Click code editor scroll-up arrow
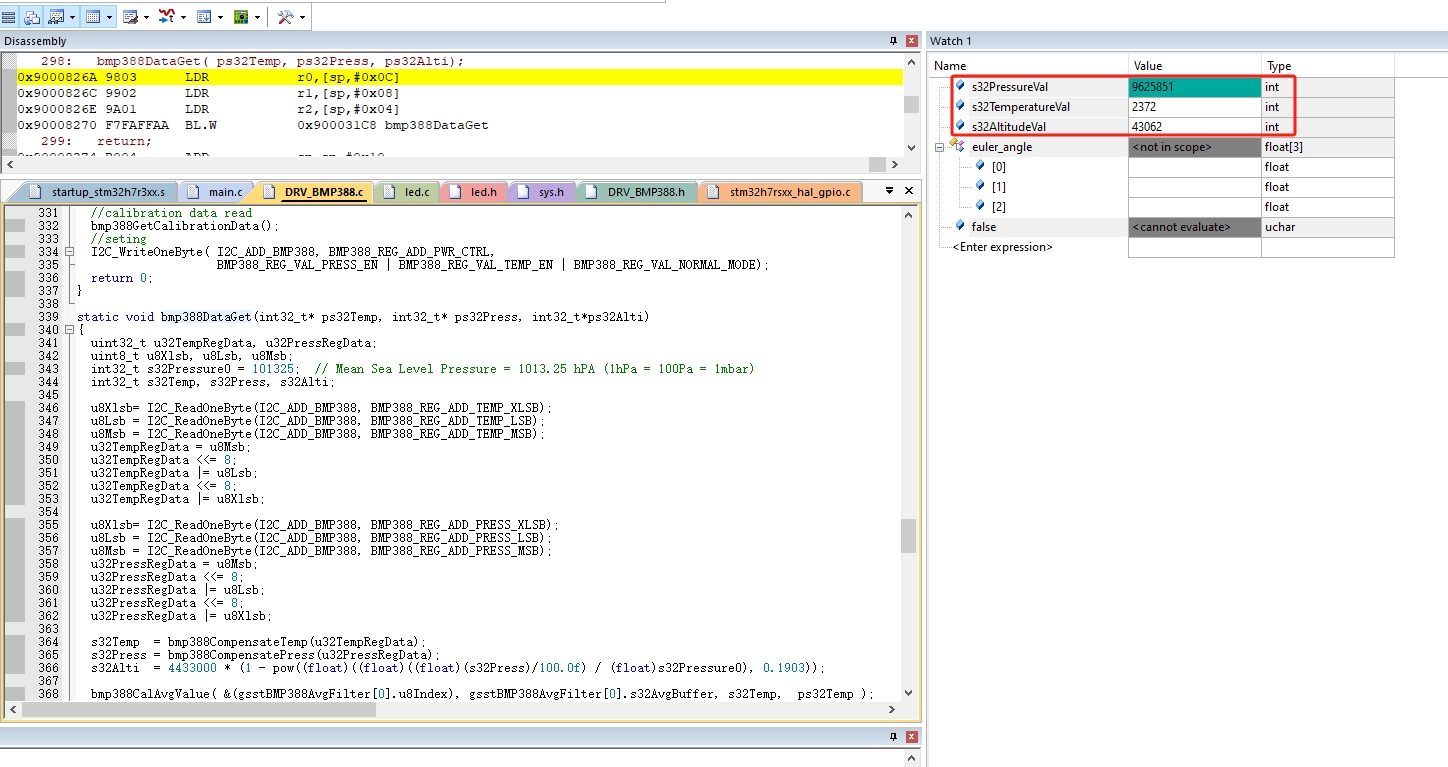Screen dimensions: 1448x767 [x=908, y=212]
